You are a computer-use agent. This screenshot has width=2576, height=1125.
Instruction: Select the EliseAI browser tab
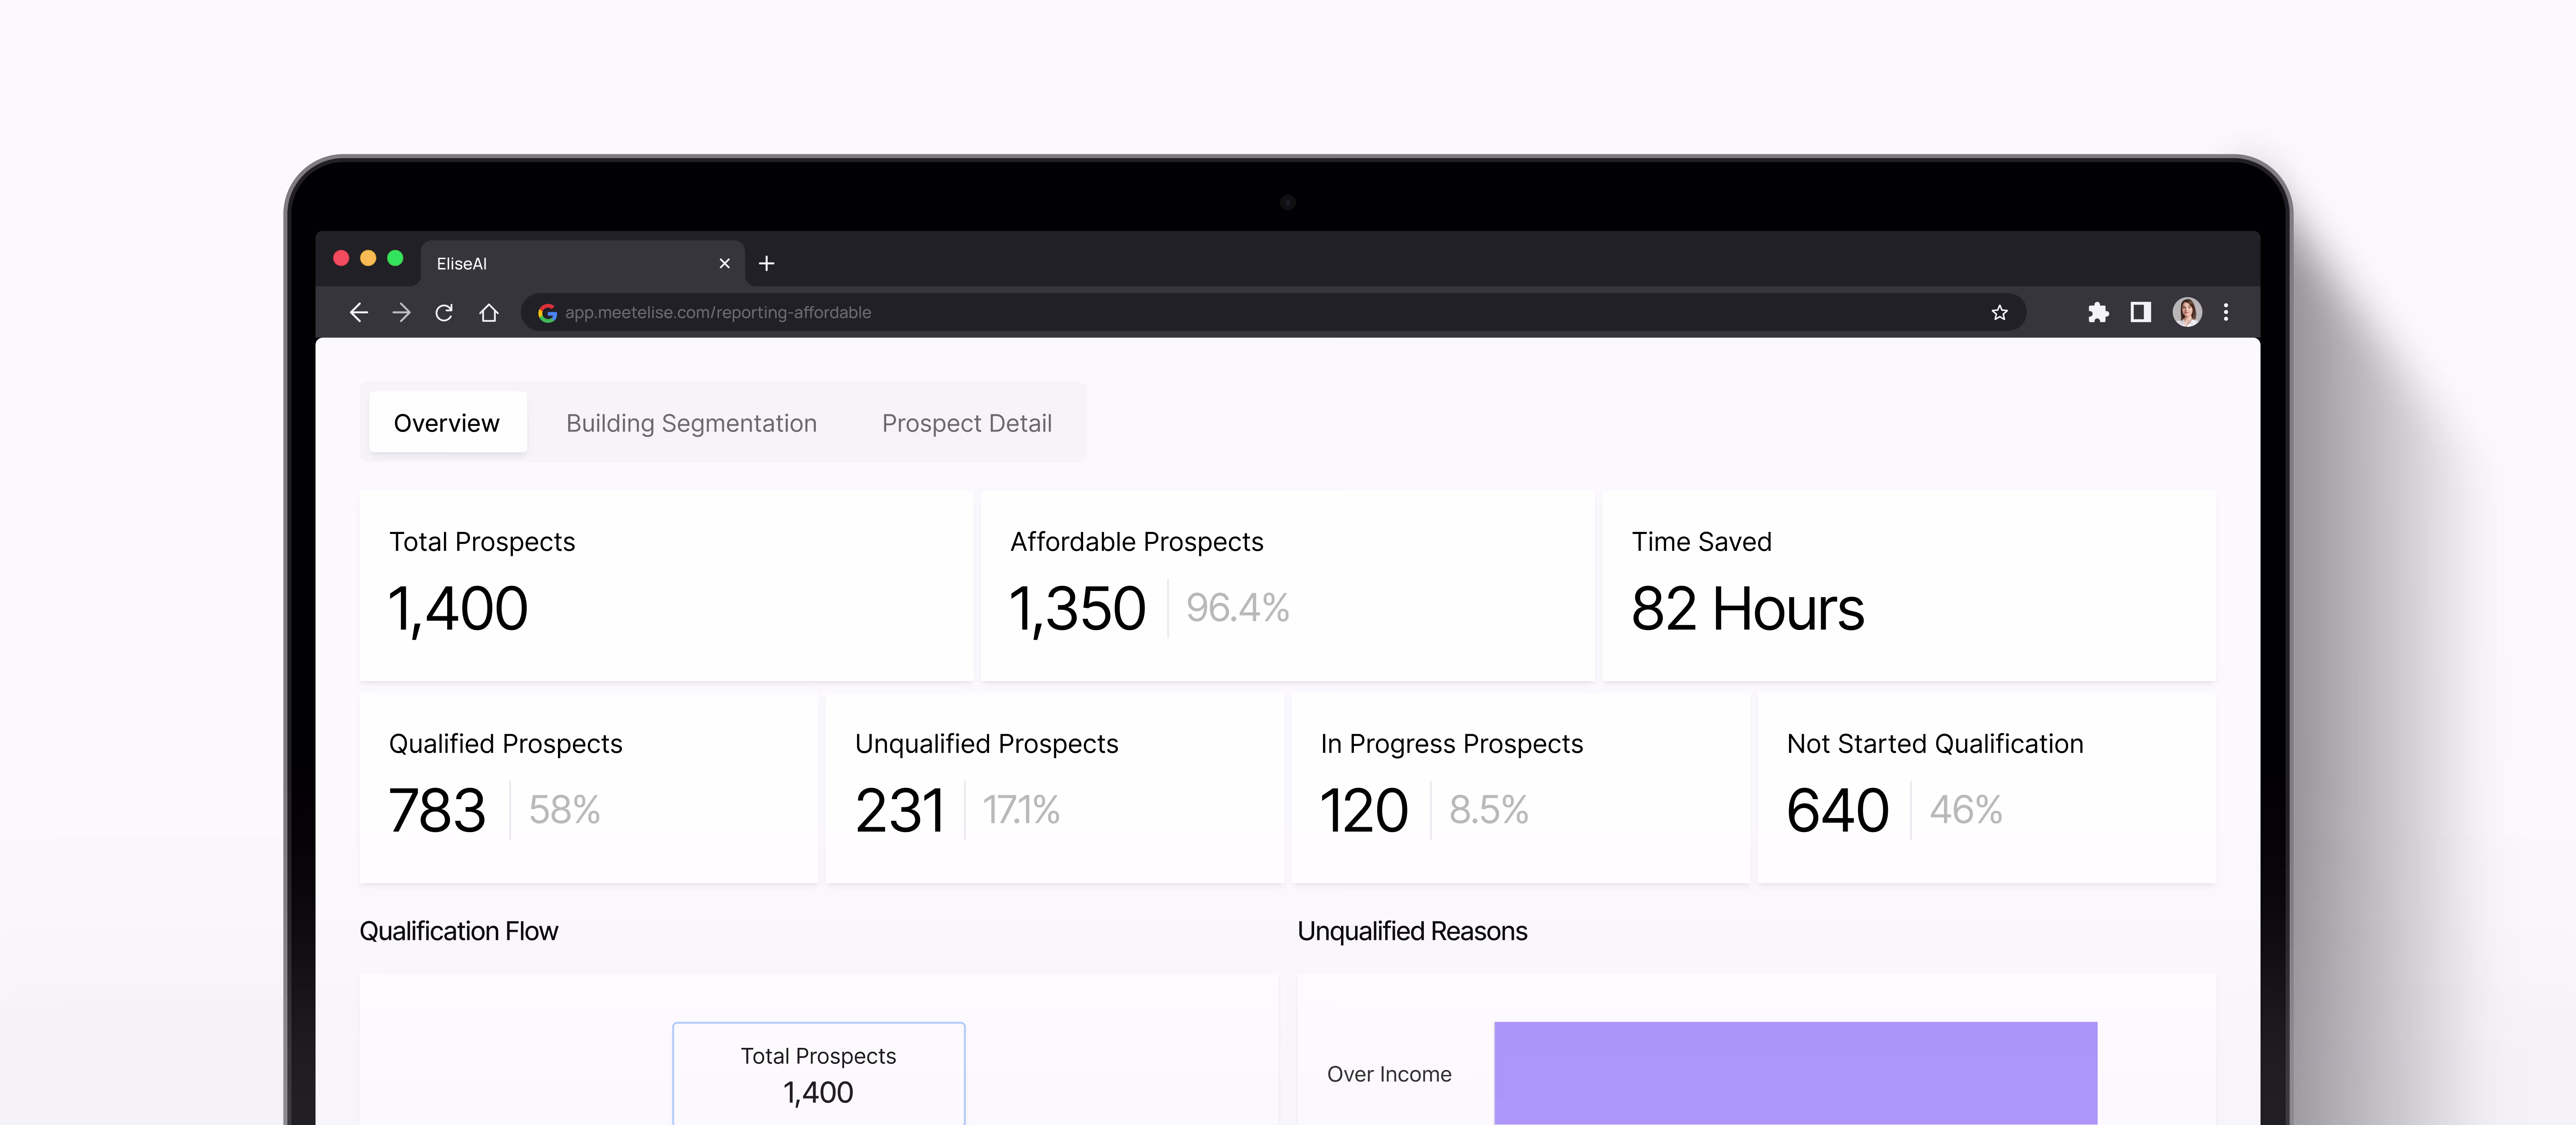pyautogui.click(x=582, y=263)
